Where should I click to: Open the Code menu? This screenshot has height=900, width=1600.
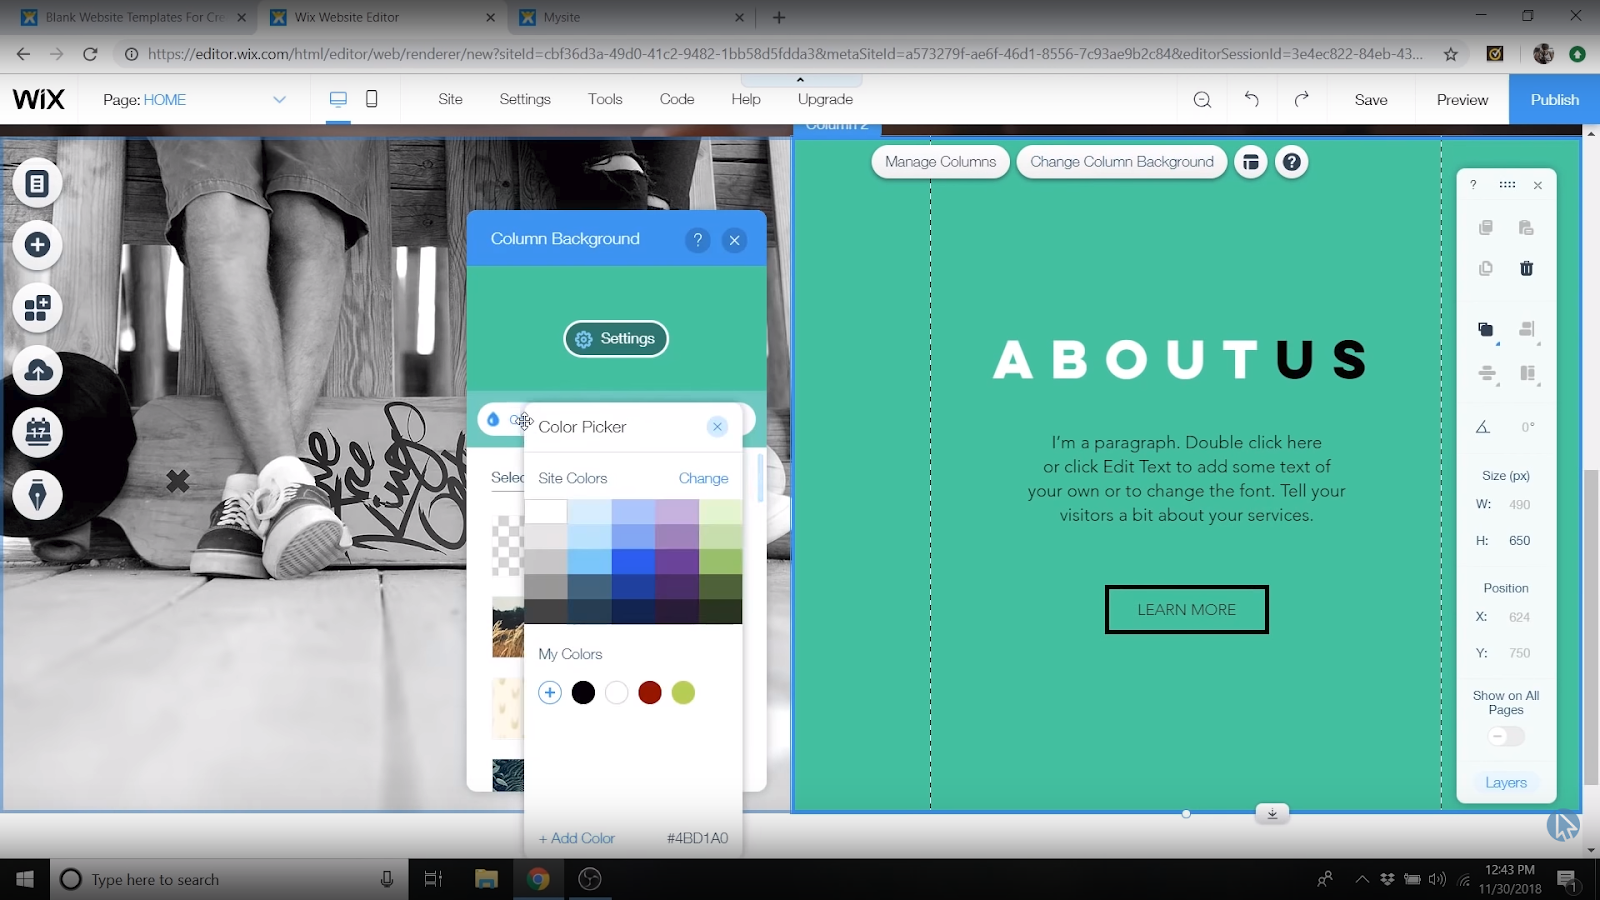677,99
